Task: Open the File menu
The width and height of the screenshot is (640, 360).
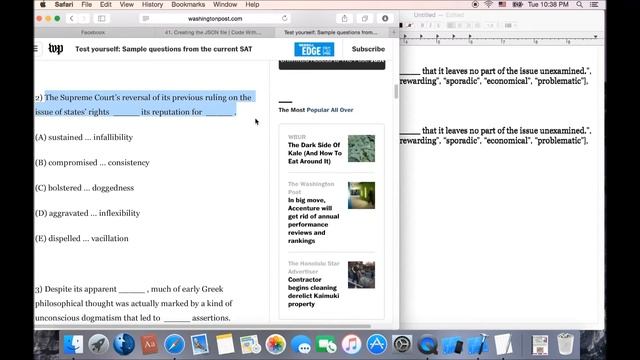Action: point(87,4)
